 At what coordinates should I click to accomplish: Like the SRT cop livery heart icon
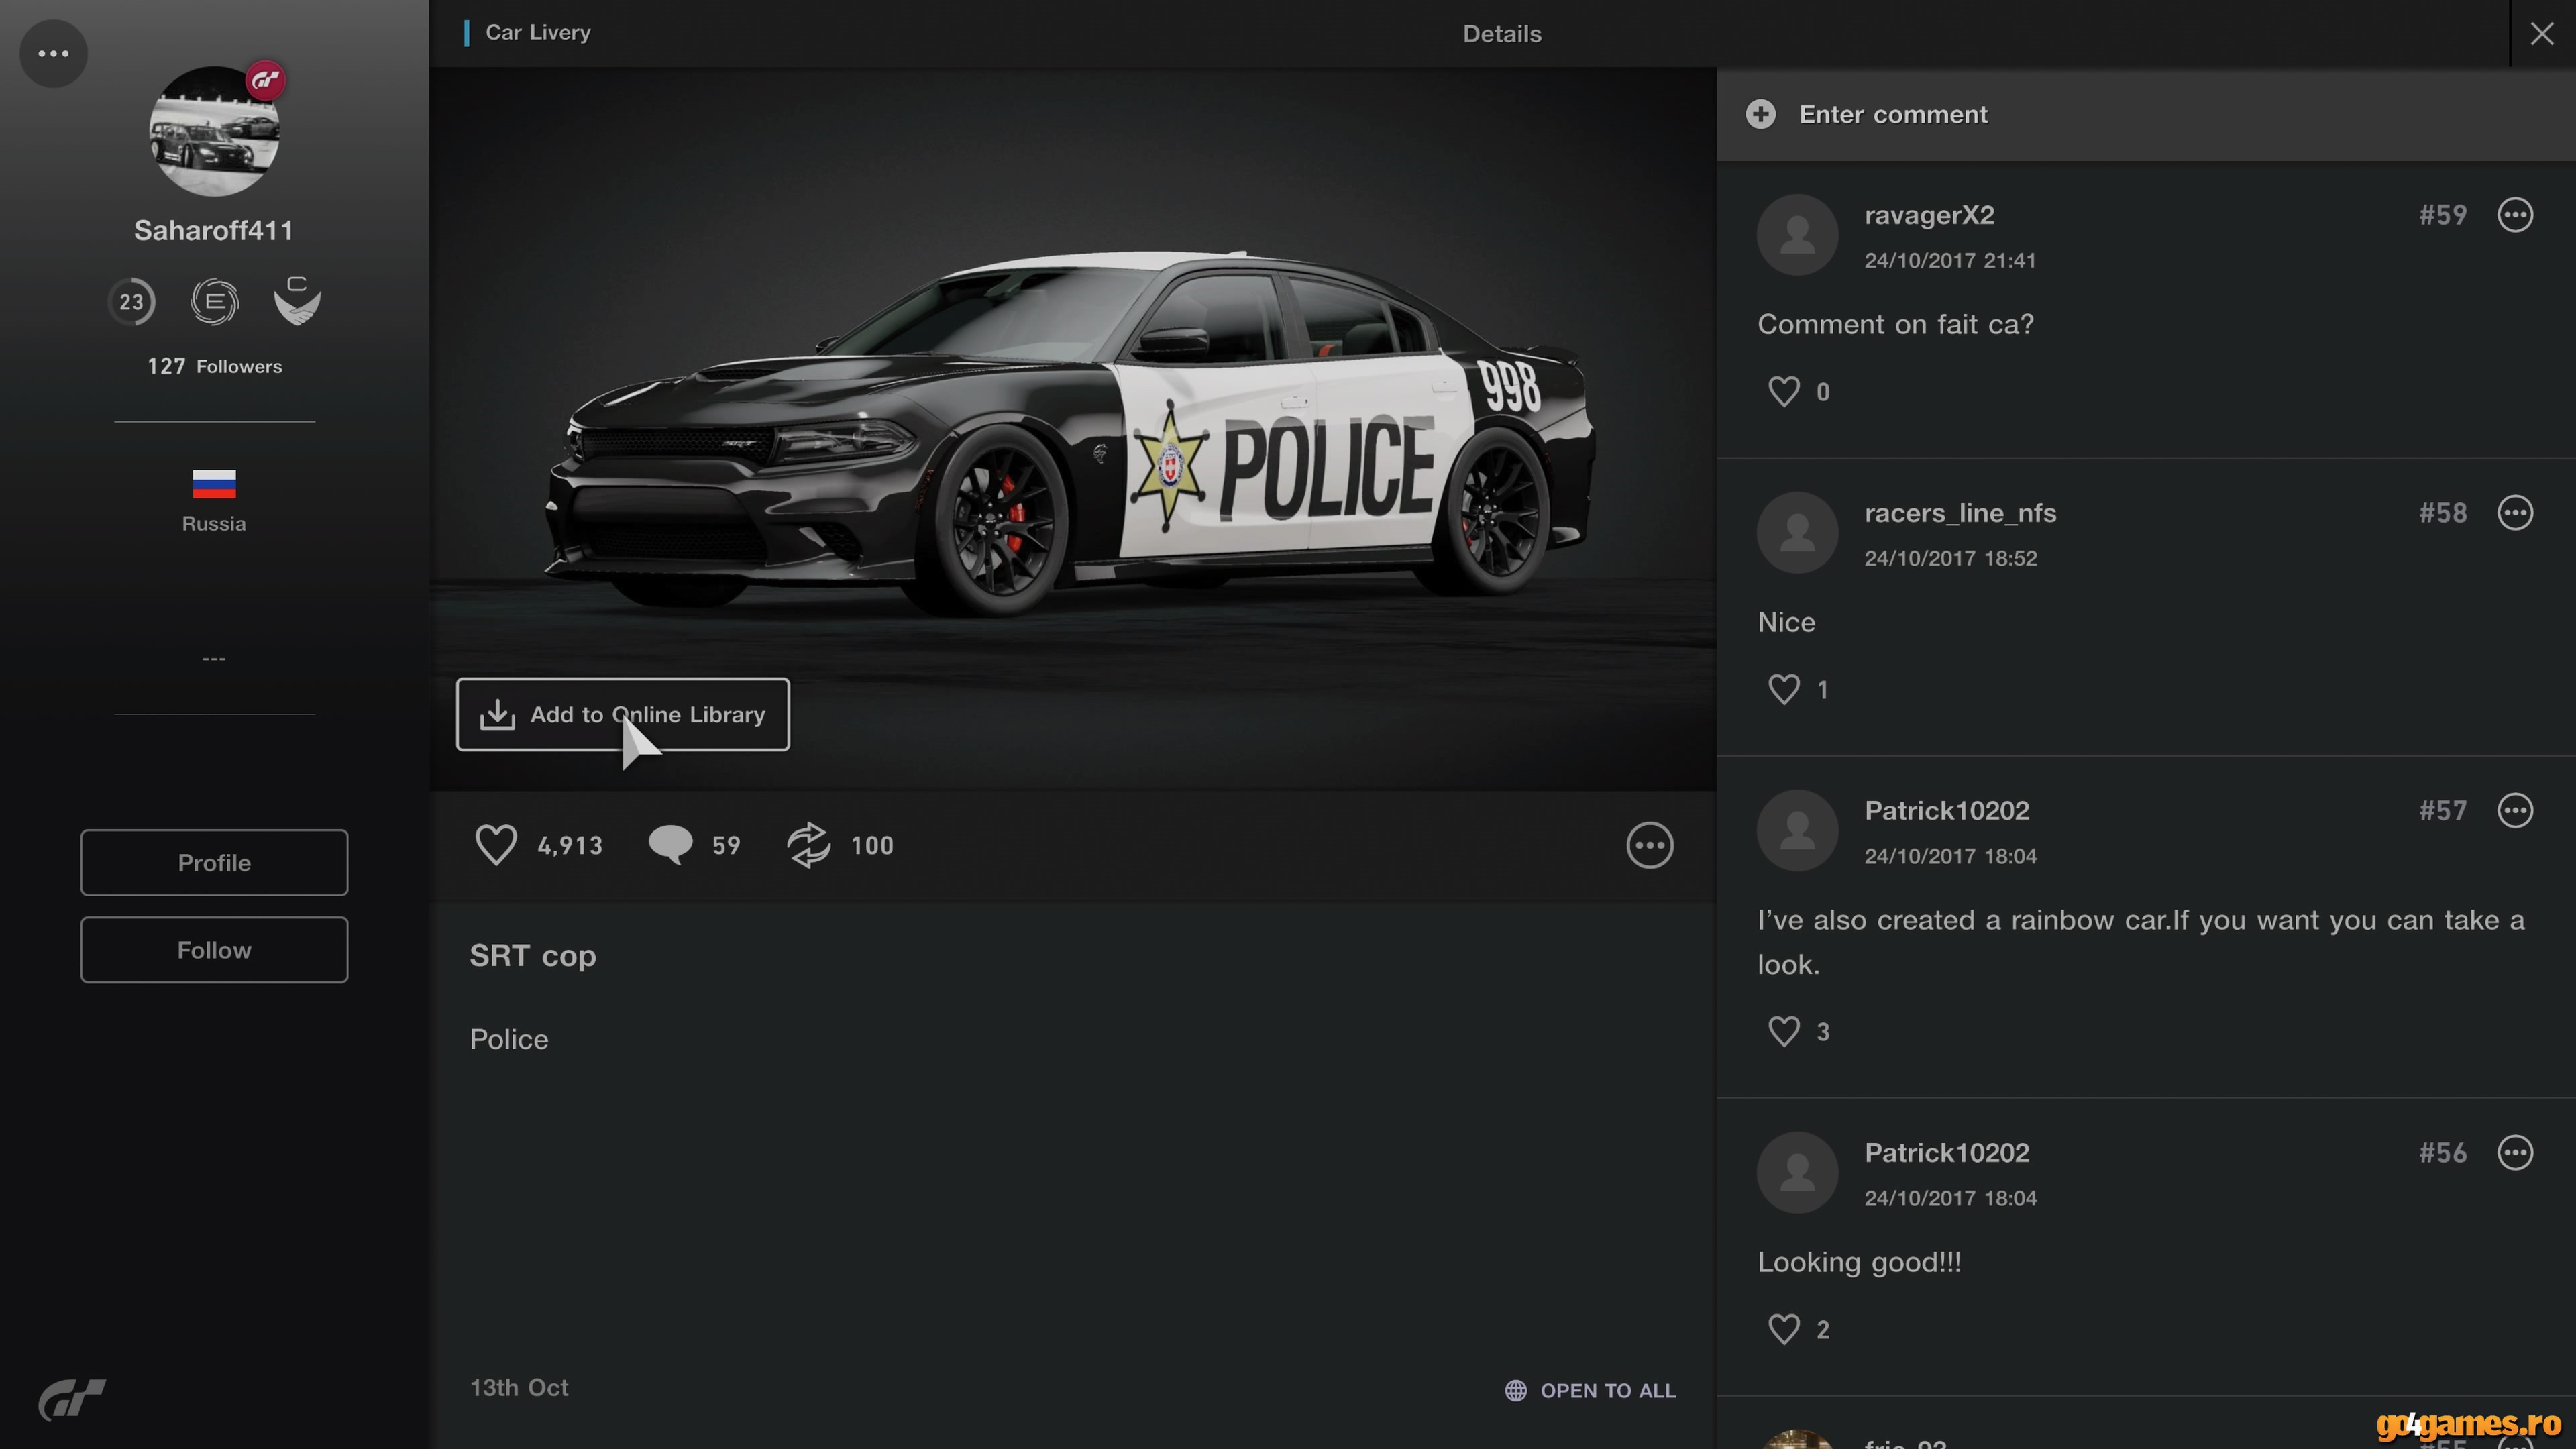pos(495,845)
